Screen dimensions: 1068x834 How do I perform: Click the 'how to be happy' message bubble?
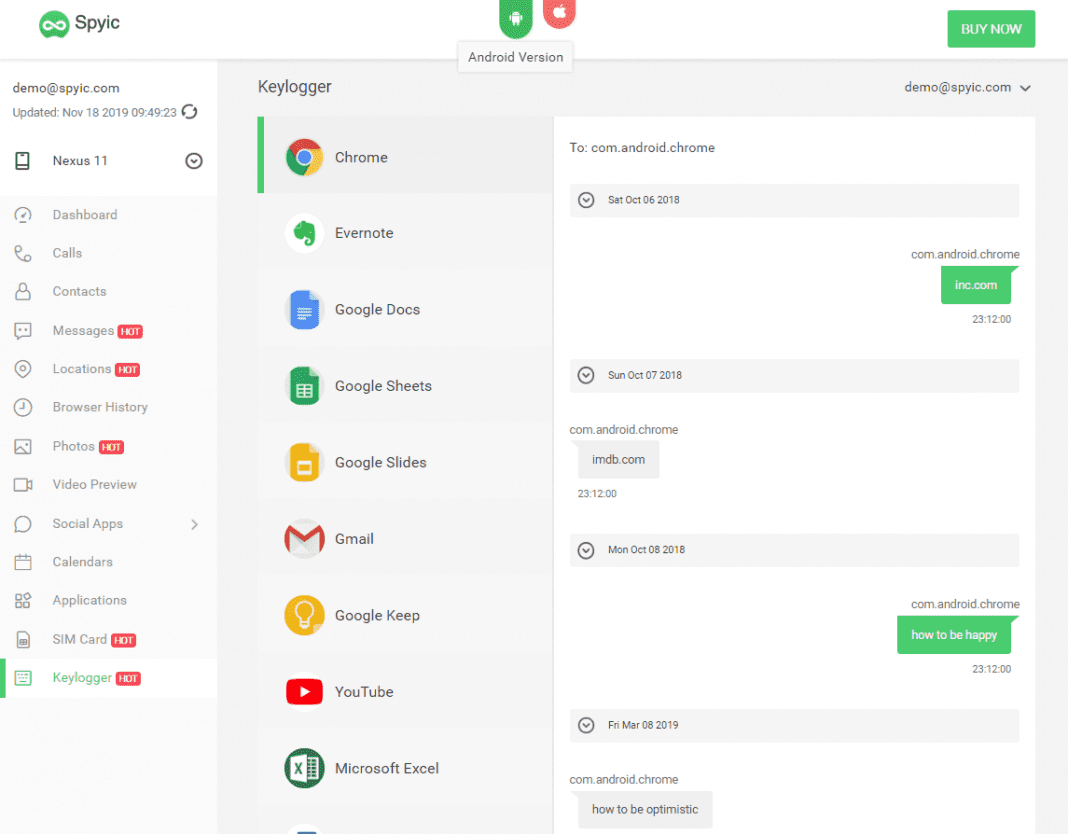tap(954, 635)
